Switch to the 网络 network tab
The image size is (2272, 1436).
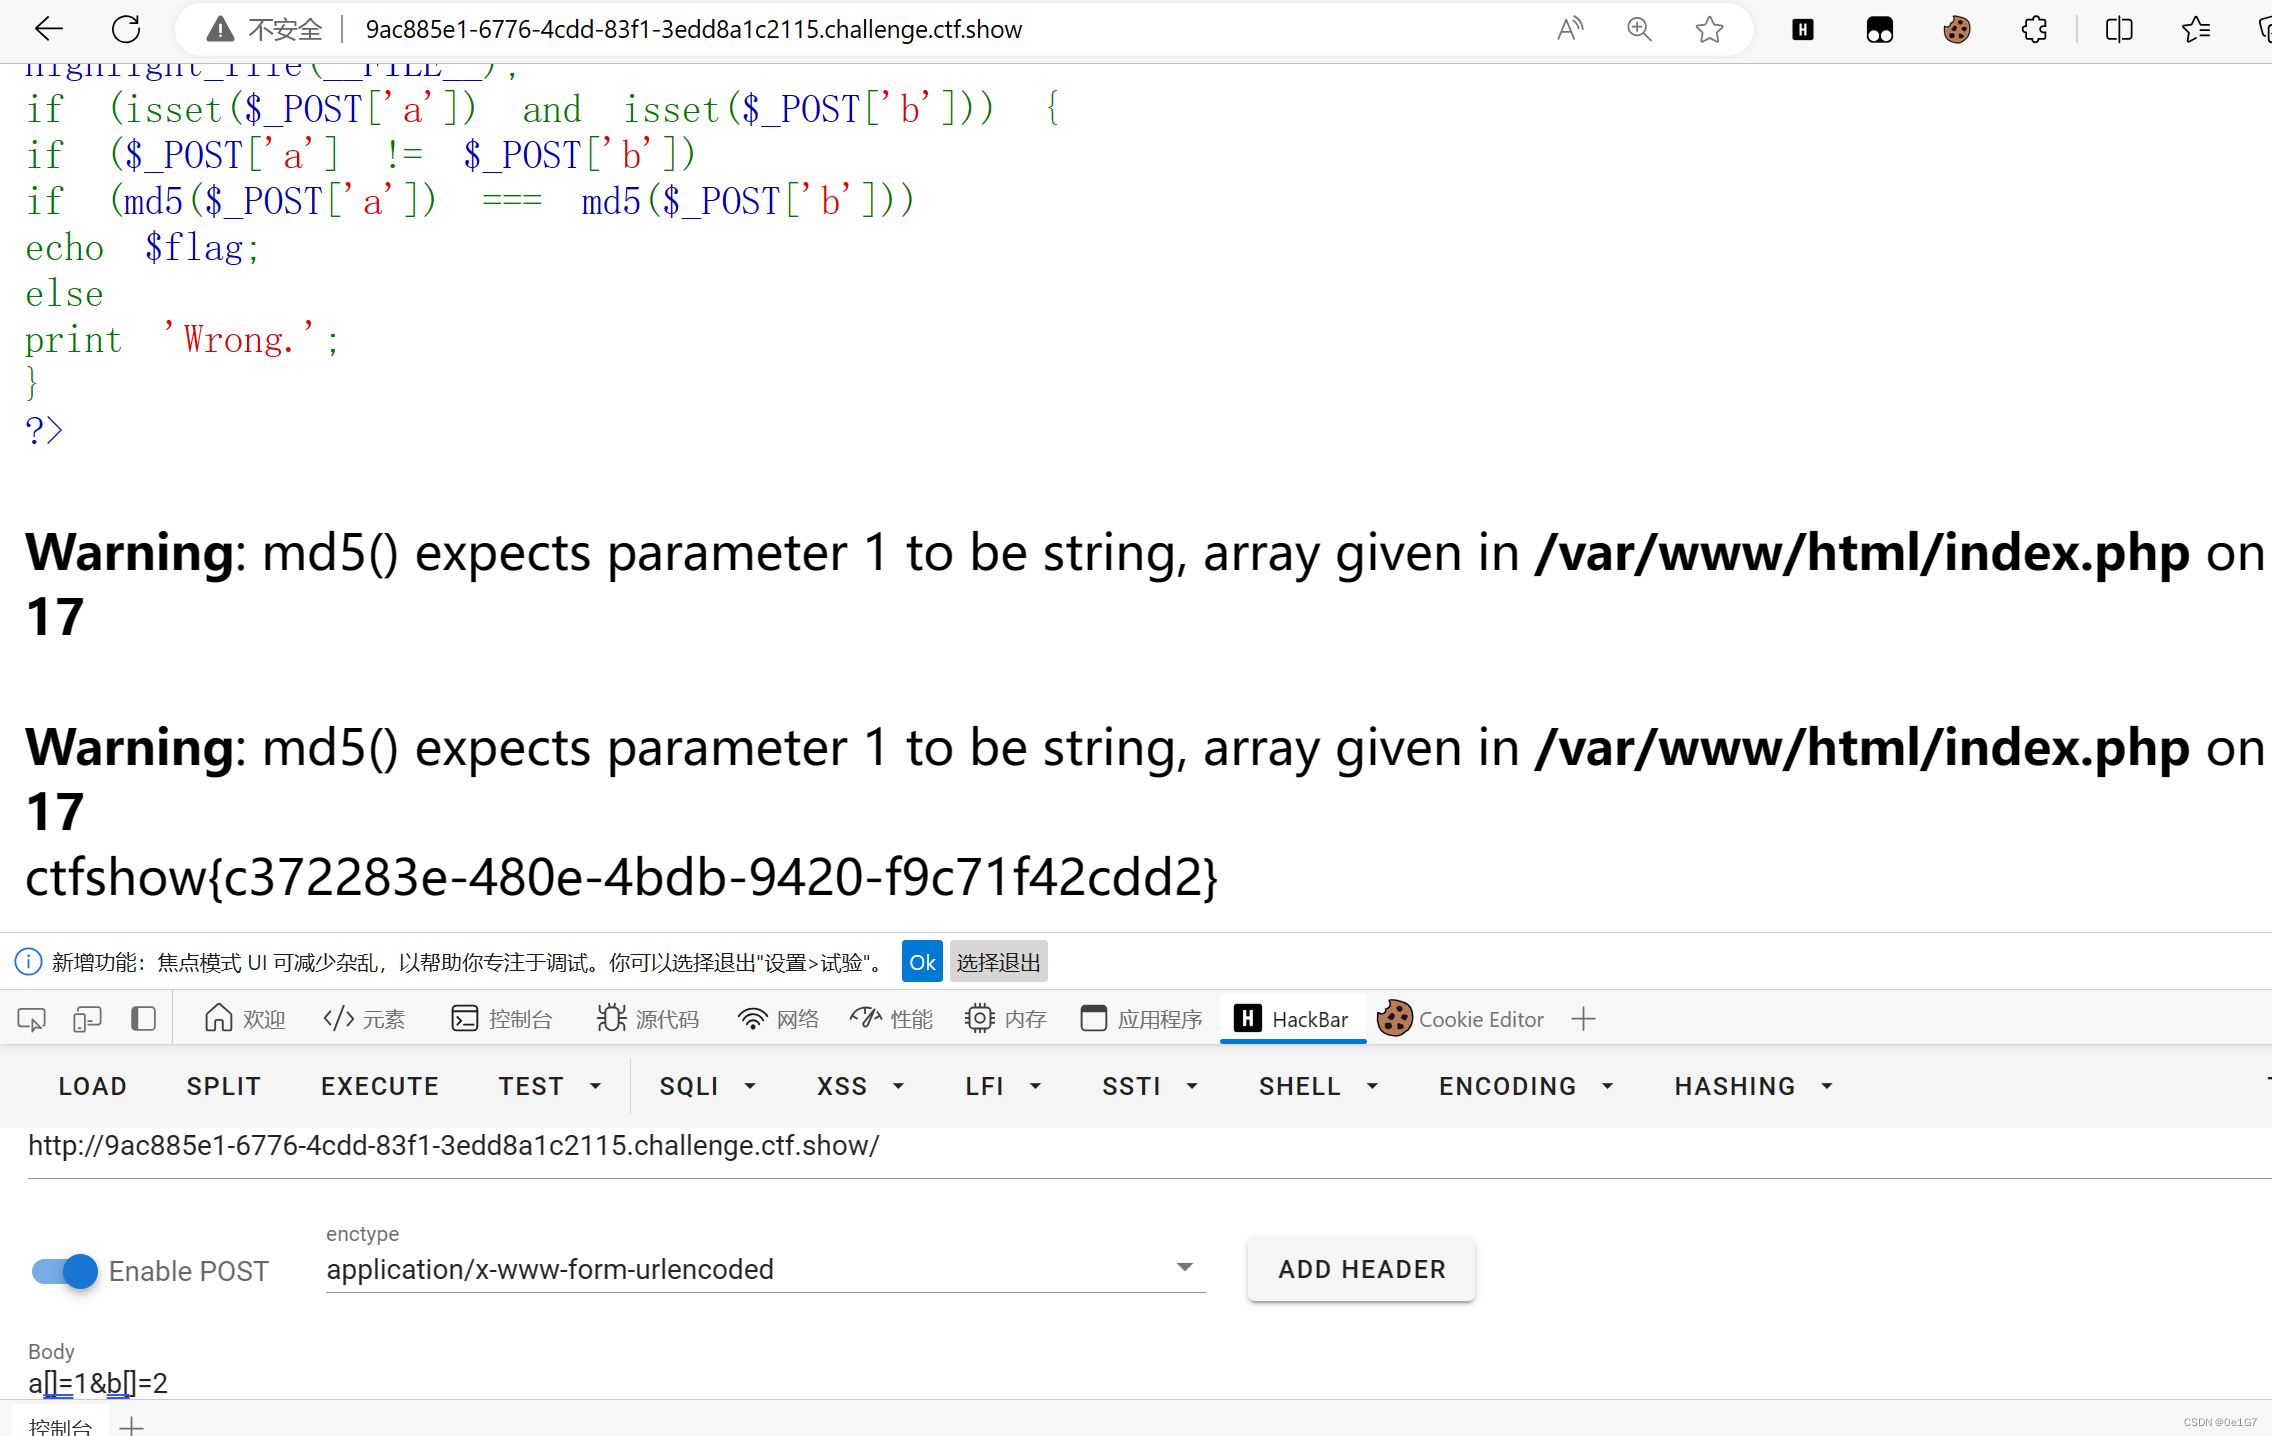(x=778, y=1019)
